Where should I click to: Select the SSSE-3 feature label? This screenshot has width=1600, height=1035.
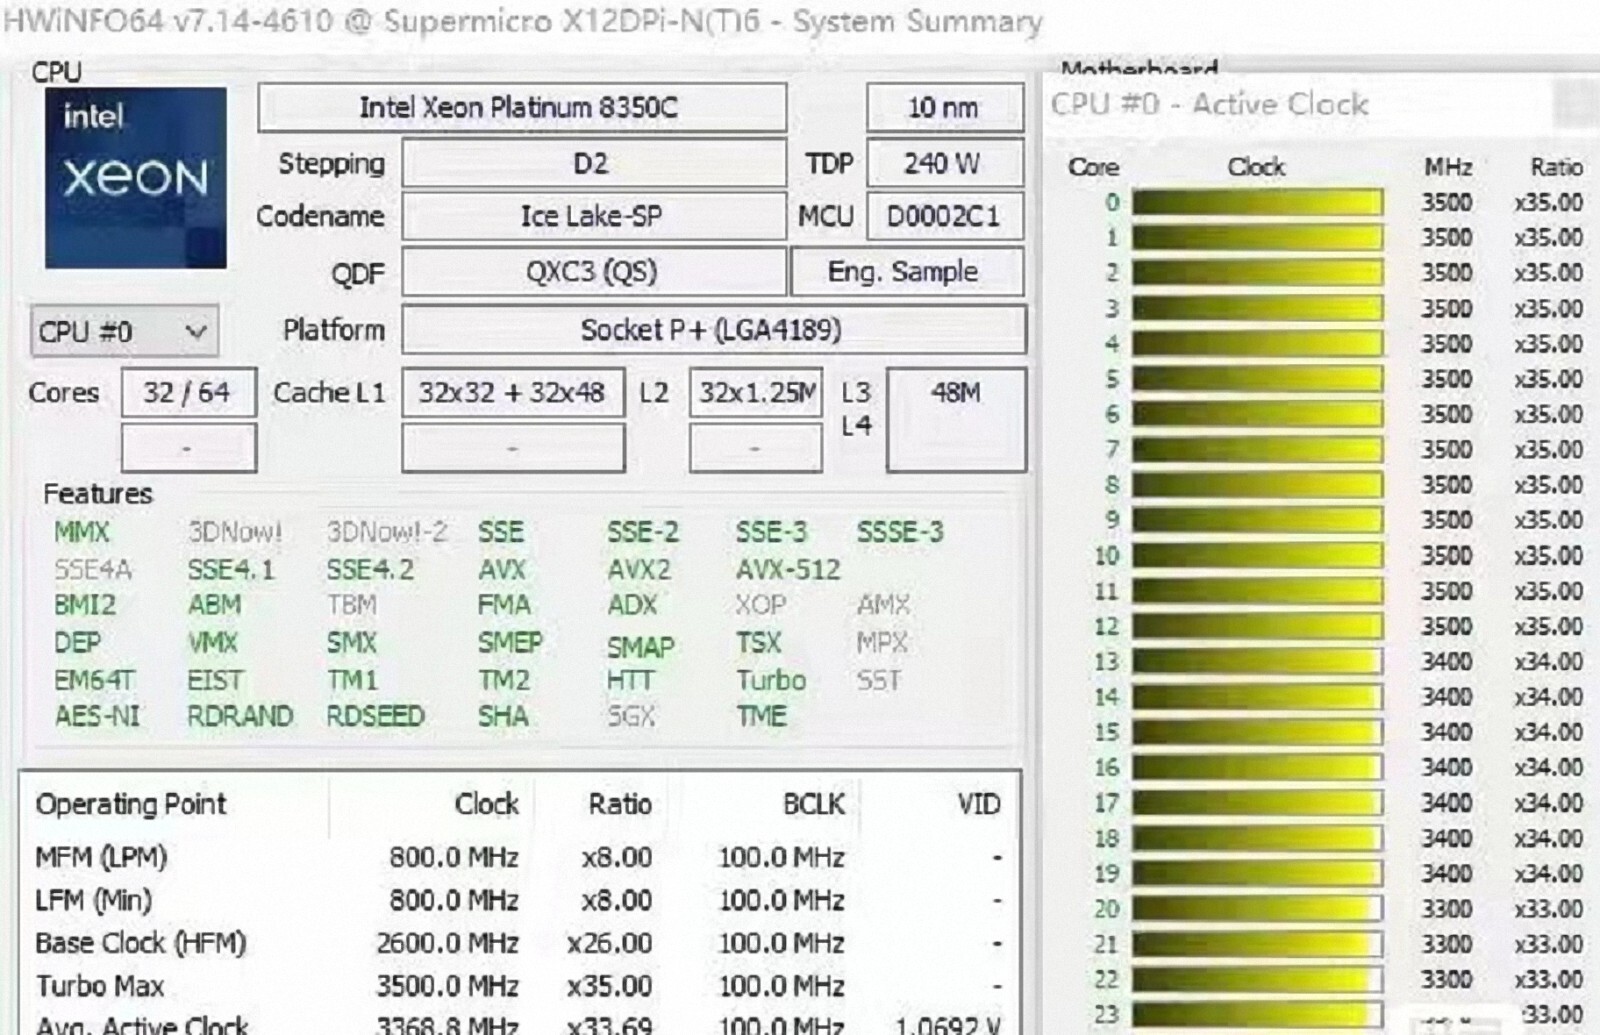pyautogui.click(x=900, y=532)
